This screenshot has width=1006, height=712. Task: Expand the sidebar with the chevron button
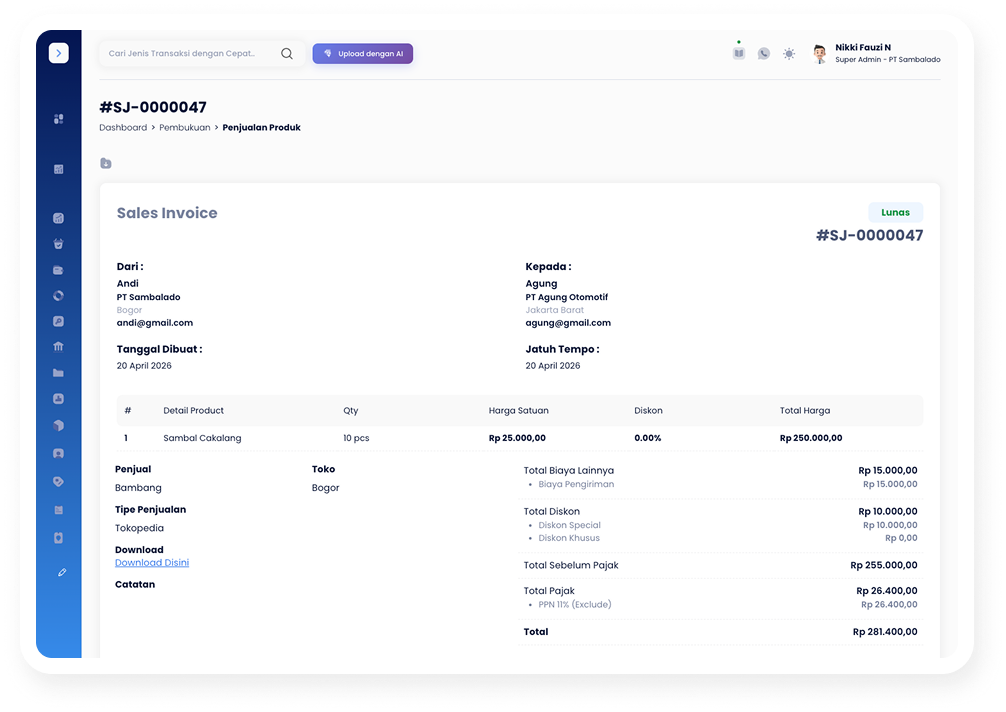tap(58, 53)
